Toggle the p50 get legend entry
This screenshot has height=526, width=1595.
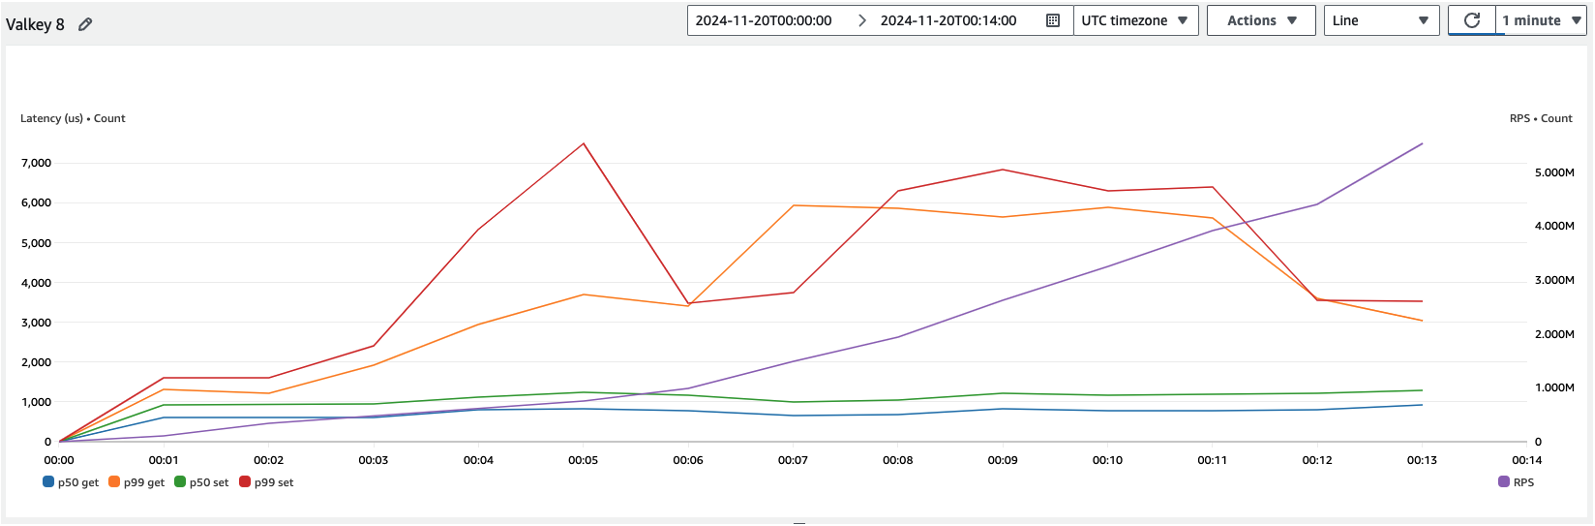click(x=71, y=483)
